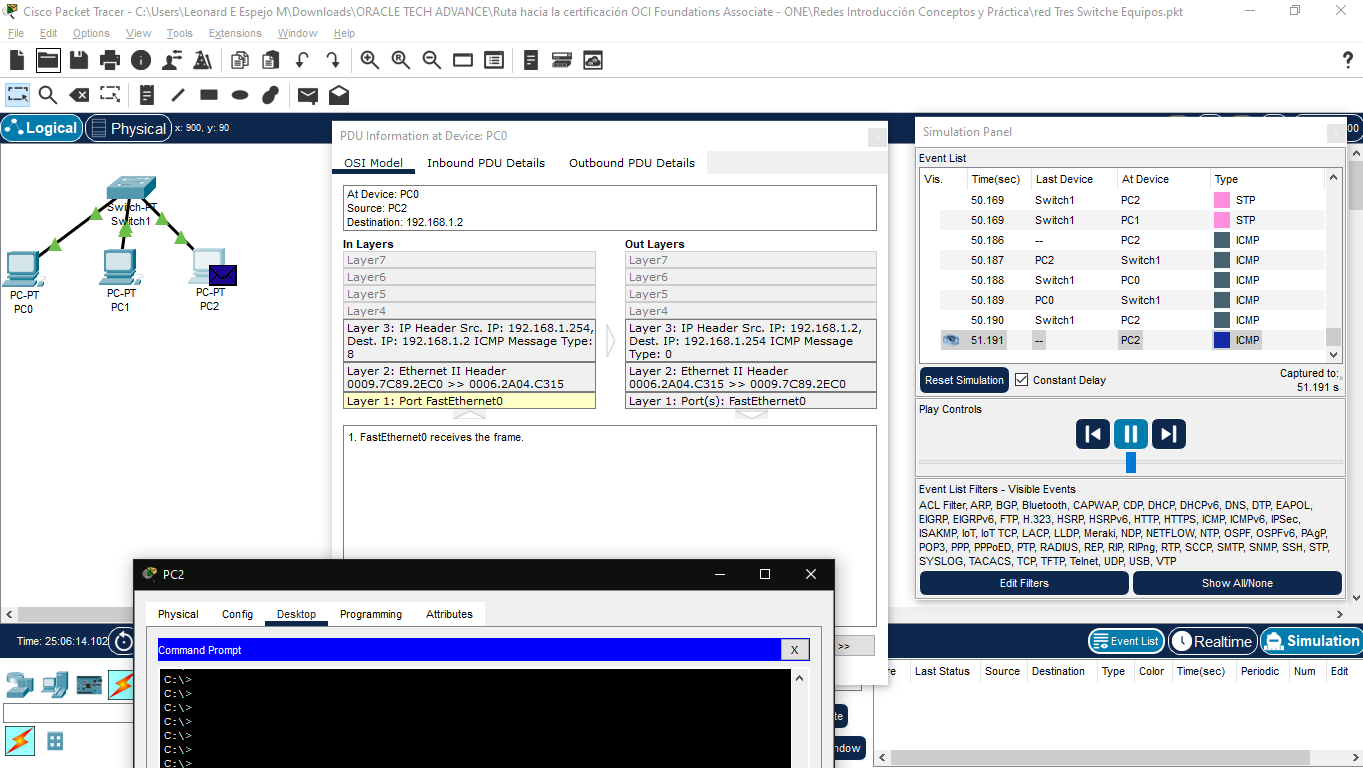Copy selection with the Copy toolbar icon
1363x768 pixels.
pos(240,60)
